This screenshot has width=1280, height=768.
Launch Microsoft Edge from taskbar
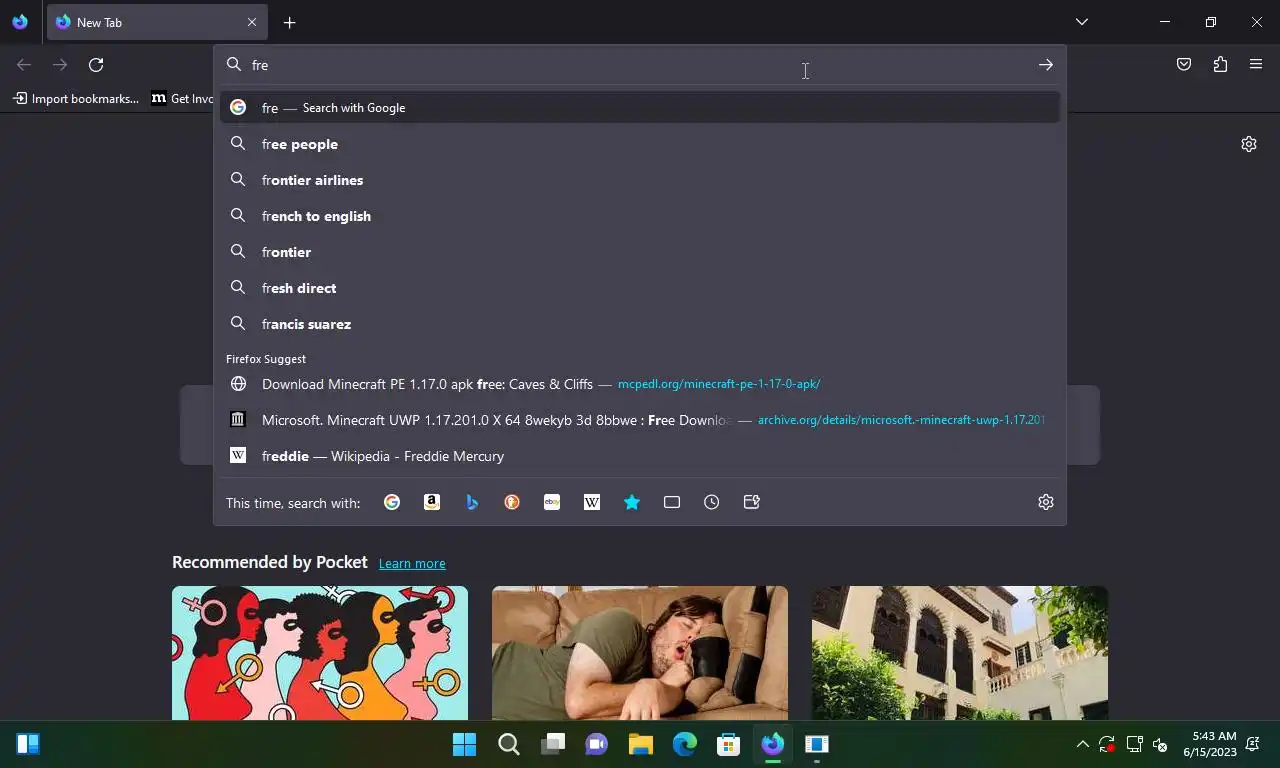684,744
